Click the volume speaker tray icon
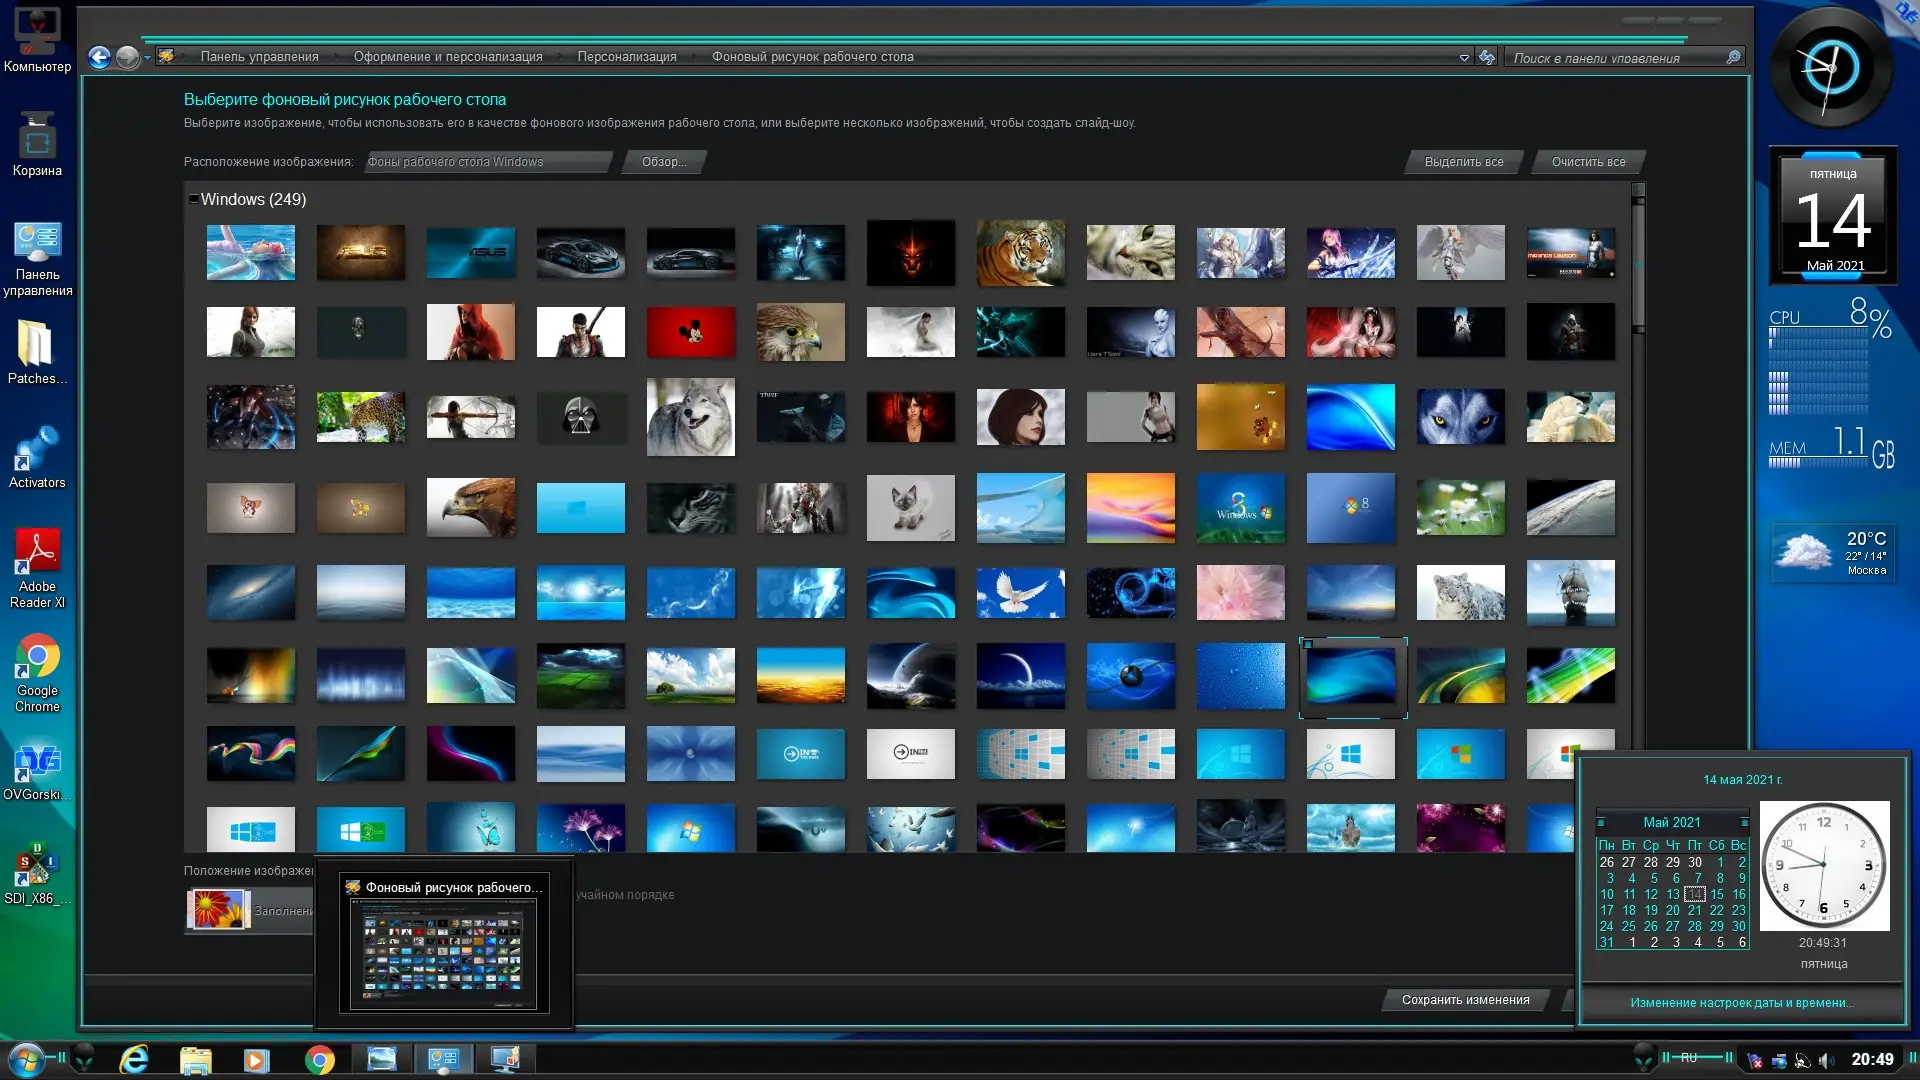Viewport: 1920px width, 1080px height. point(1826,1060)
